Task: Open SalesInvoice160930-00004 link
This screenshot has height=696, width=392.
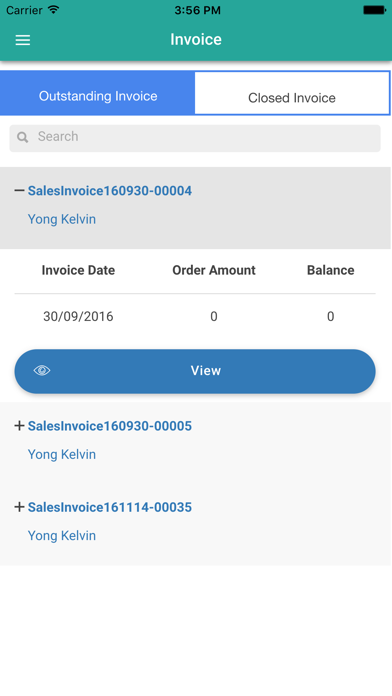Action: tap(110, 191)
